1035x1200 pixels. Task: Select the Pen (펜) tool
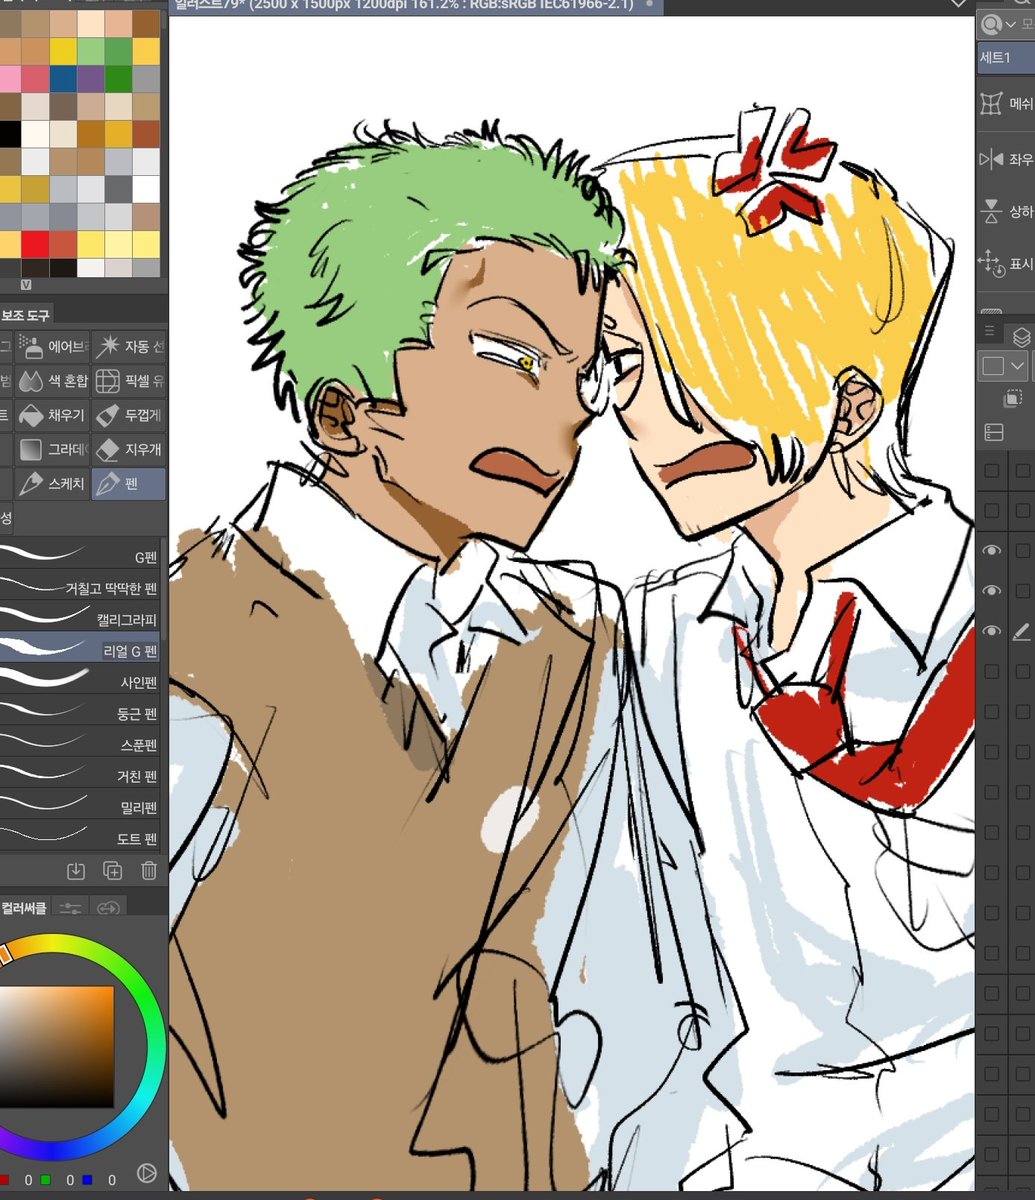130,483
